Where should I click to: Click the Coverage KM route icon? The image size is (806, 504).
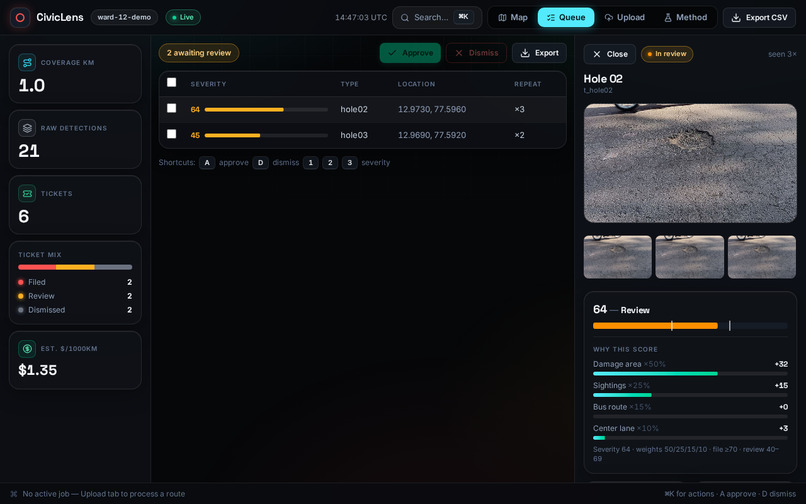[x=27, y=62]
